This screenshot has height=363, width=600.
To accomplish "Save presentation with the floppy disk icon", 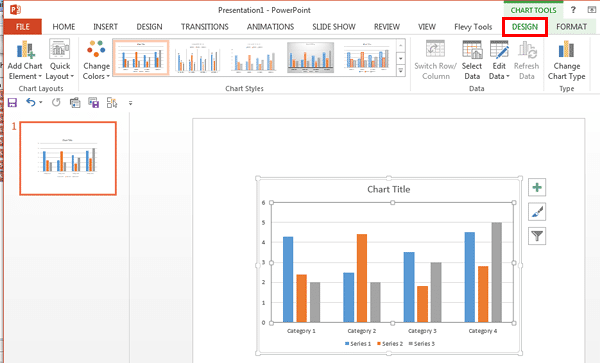I will [x=12, y=103].
